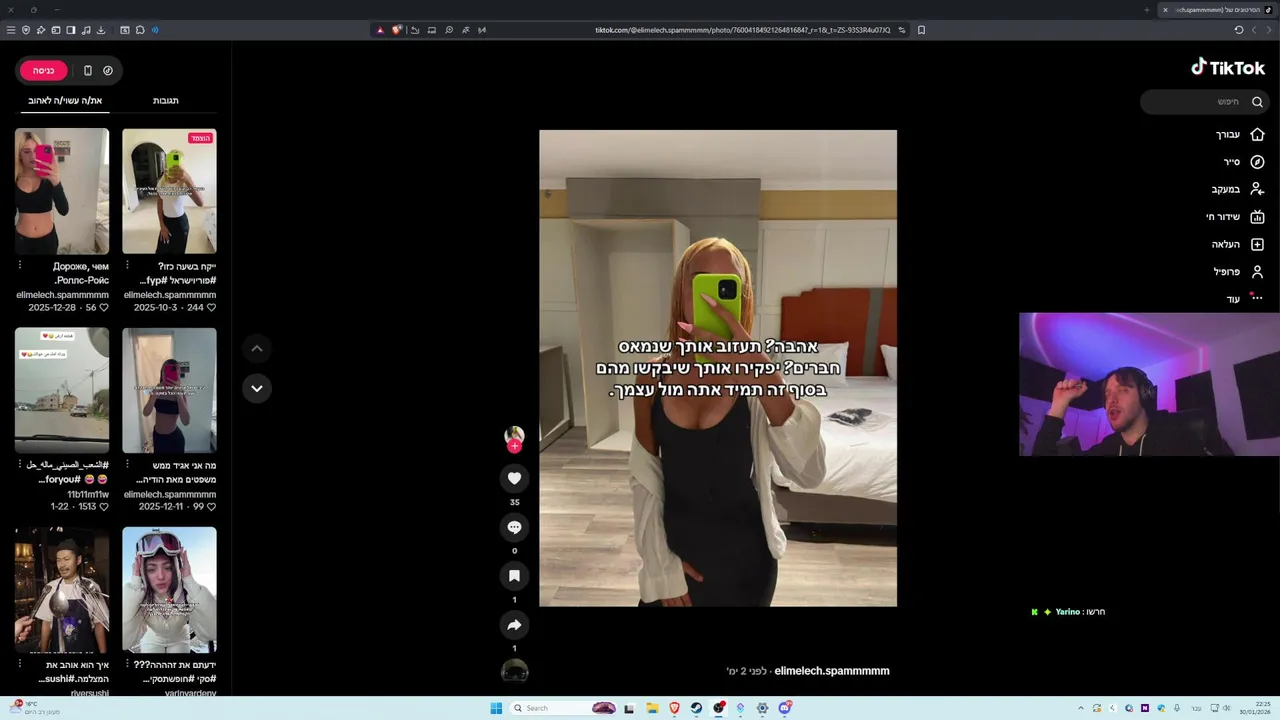Open options for the 'מה אני אגיד' post
The width and height of the screenshot is (1280, 720).
click(127, 465)
